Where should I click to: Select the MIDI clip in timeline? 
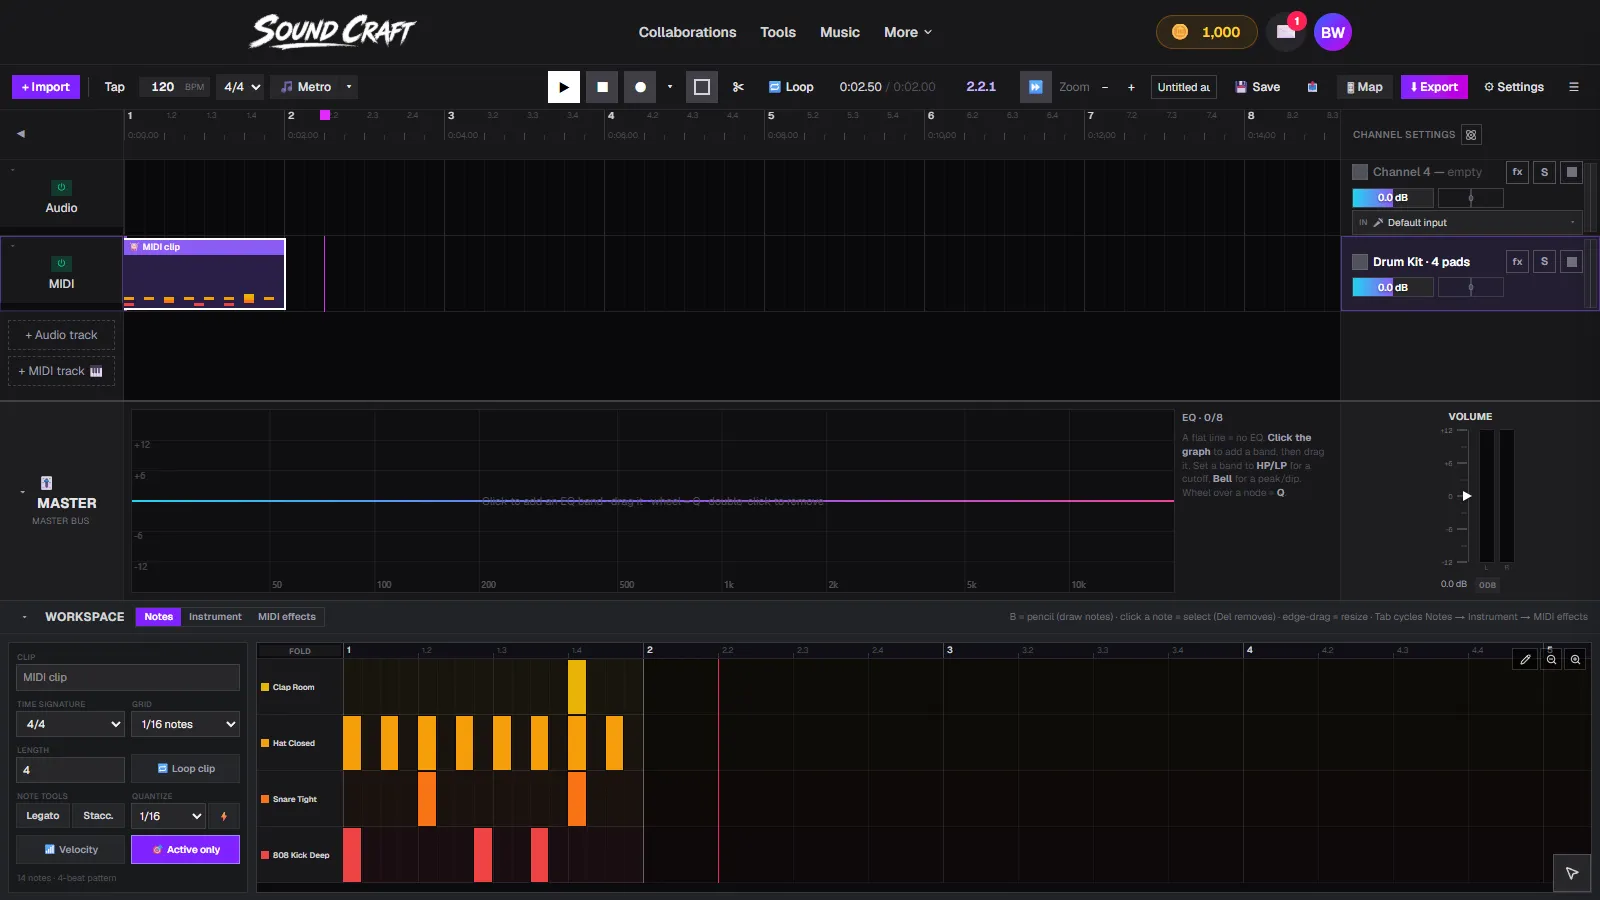point(205,274)
